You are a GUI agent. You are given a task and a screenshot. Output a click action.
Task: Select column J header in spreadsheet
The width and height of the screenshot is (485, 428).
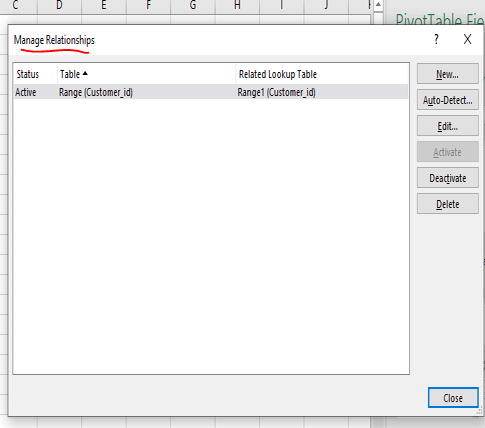coord(326,5)
